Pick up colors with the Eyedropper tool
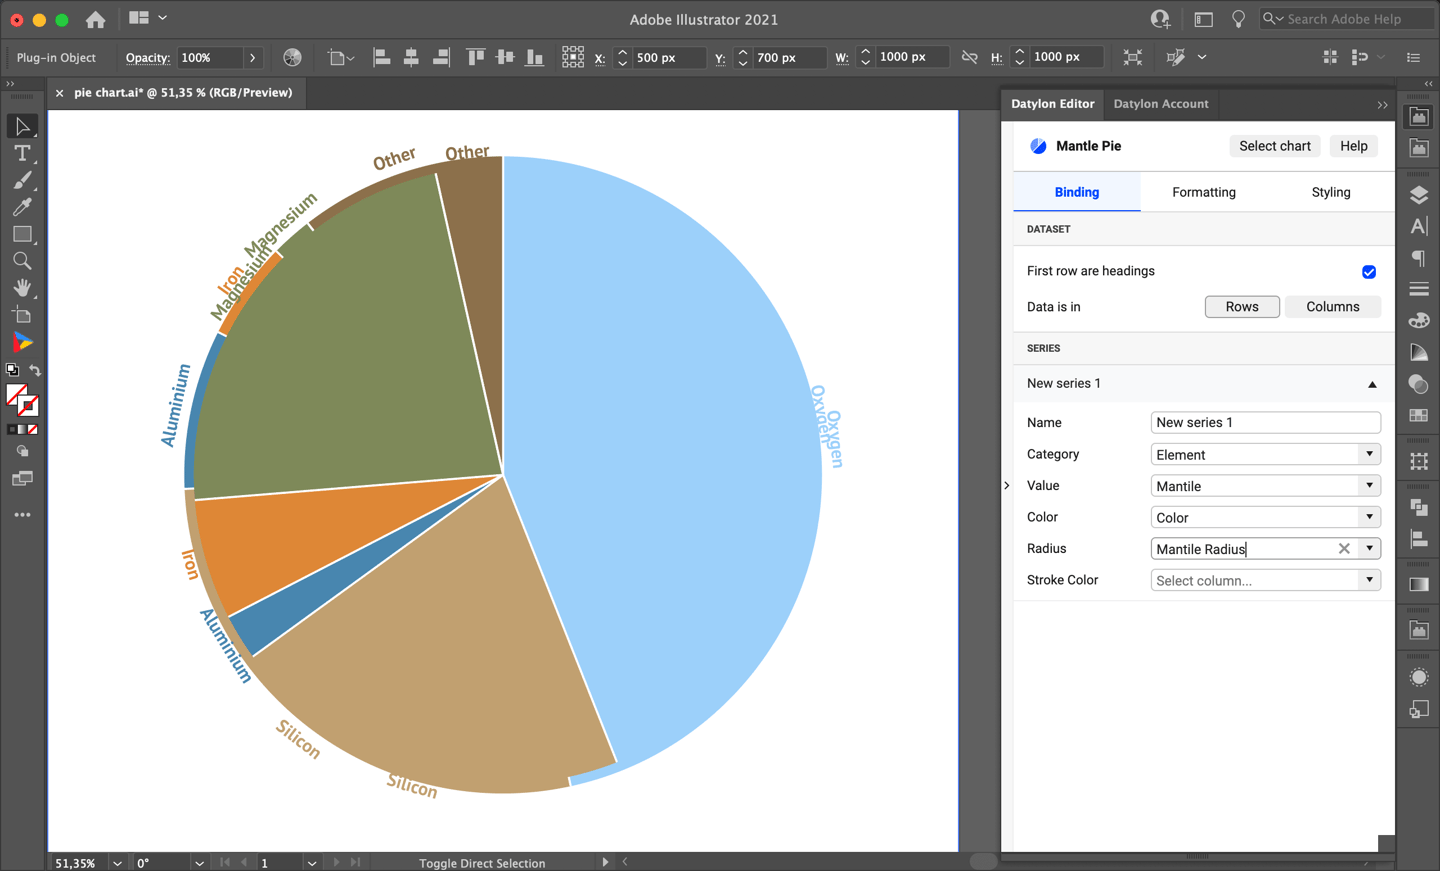The height and width of the screenshot is (871, 1440). click(21, 207)
